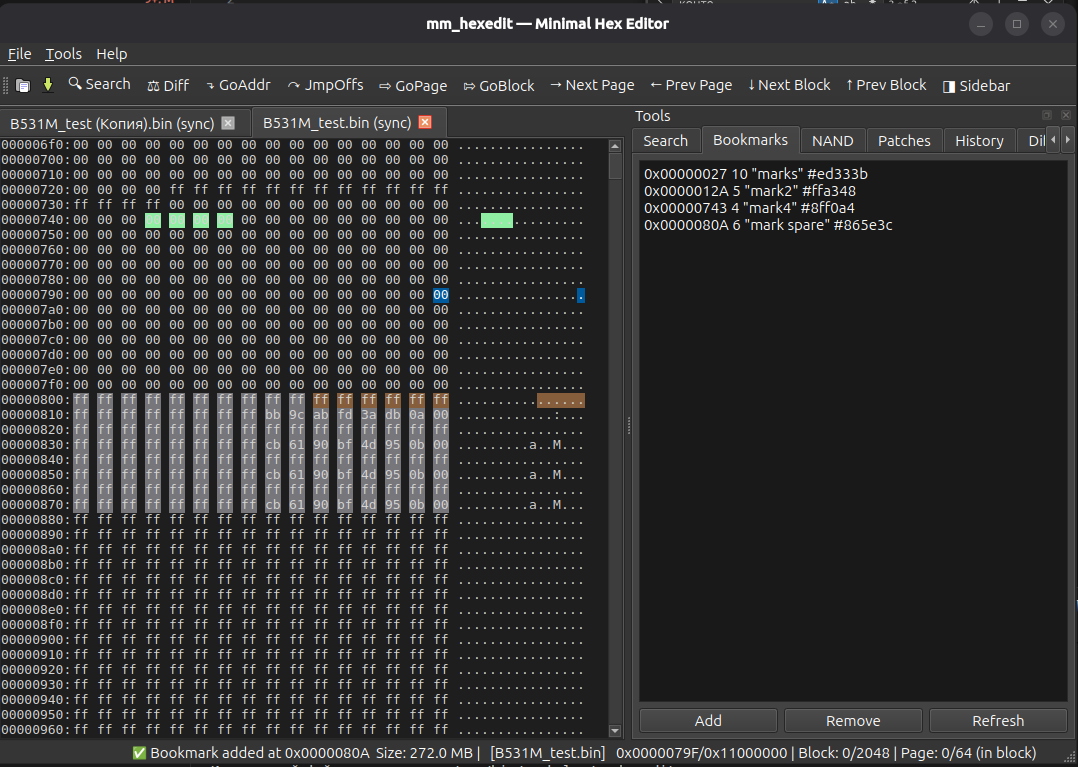
Task: Minimize the mm_hexedit window
Action: pos(981,24)
